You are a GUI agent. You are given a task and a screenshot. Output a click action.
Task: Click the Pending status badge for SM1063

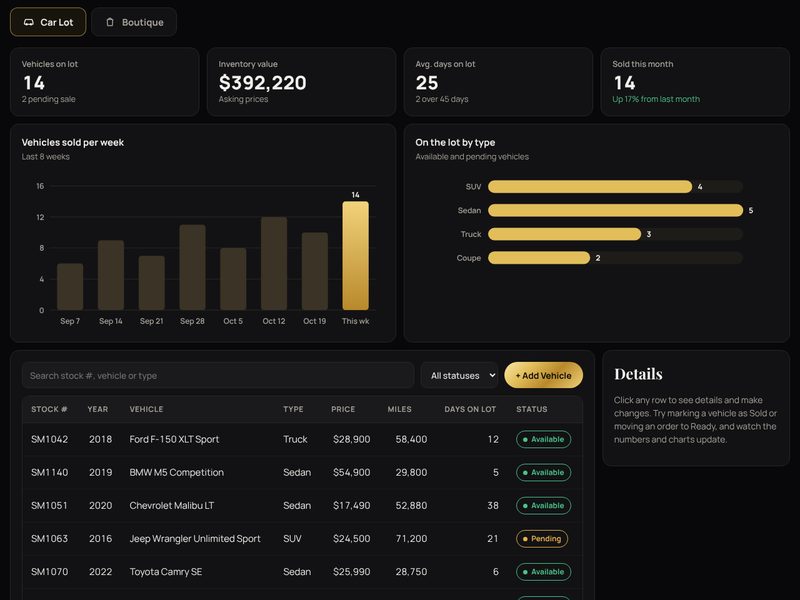coord(542,539)
